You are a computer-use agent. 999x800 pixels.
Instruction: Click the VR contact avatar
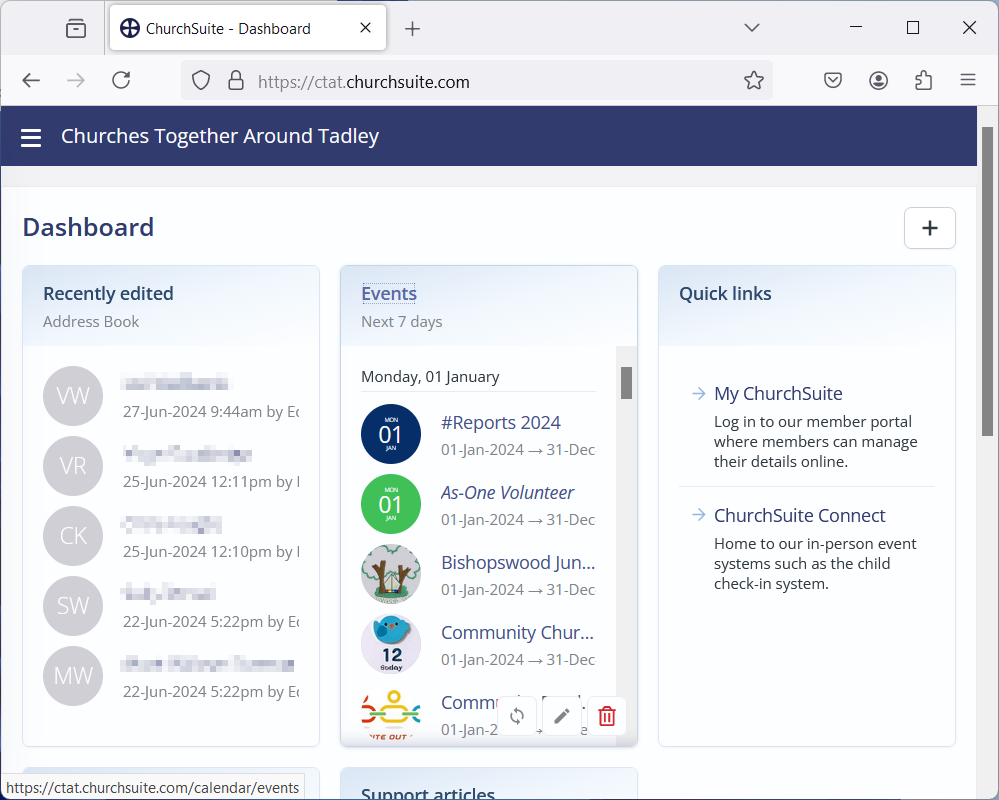tap(73, 466)
